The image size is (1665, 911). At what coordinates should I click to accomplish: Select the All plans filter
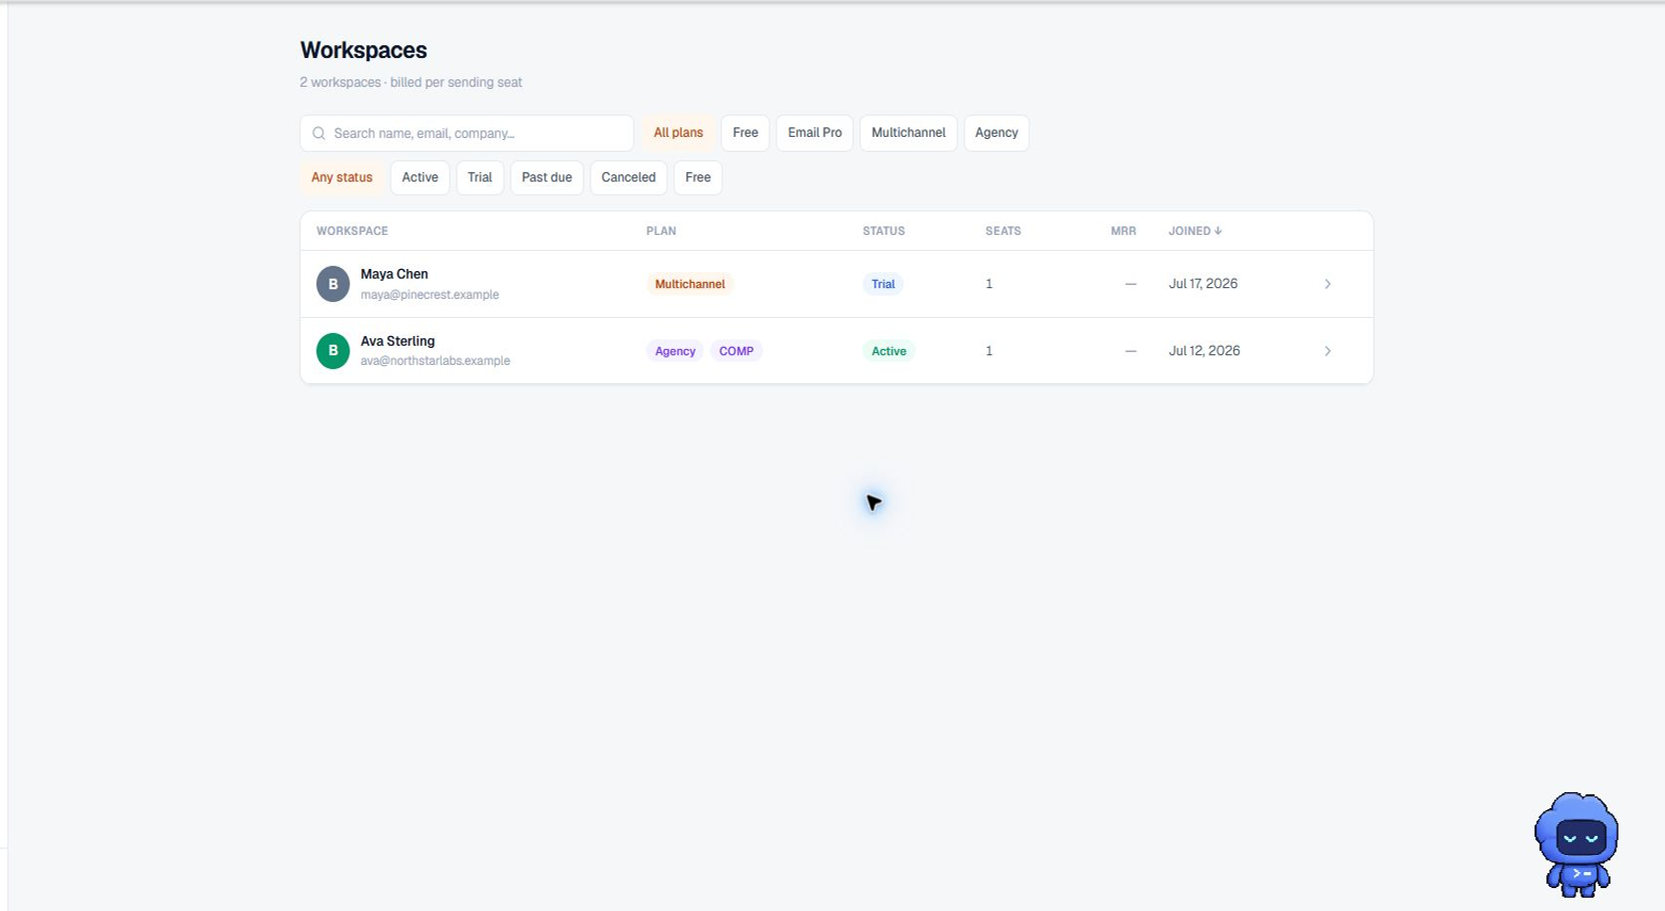click(678, 133)
